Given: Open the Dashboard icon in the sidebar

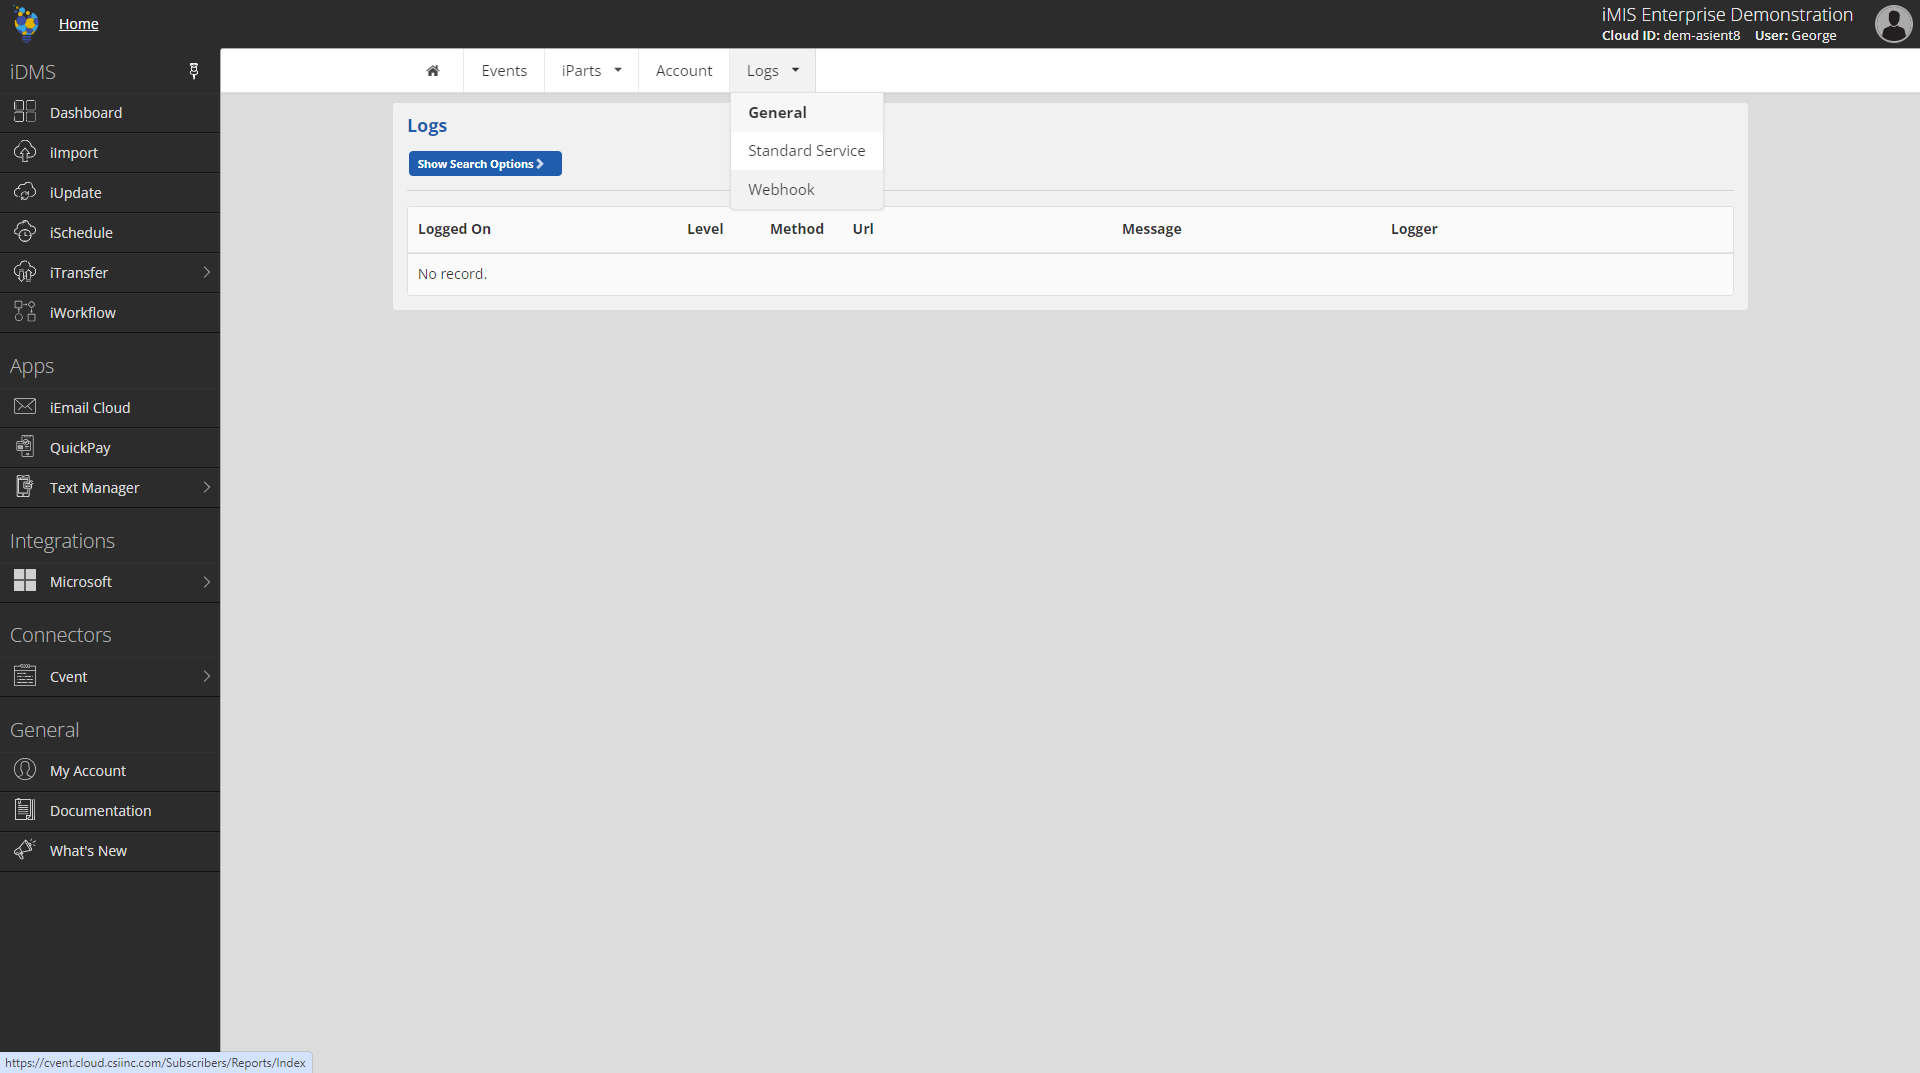Looking at the screenshot, I should coord(25,112).
